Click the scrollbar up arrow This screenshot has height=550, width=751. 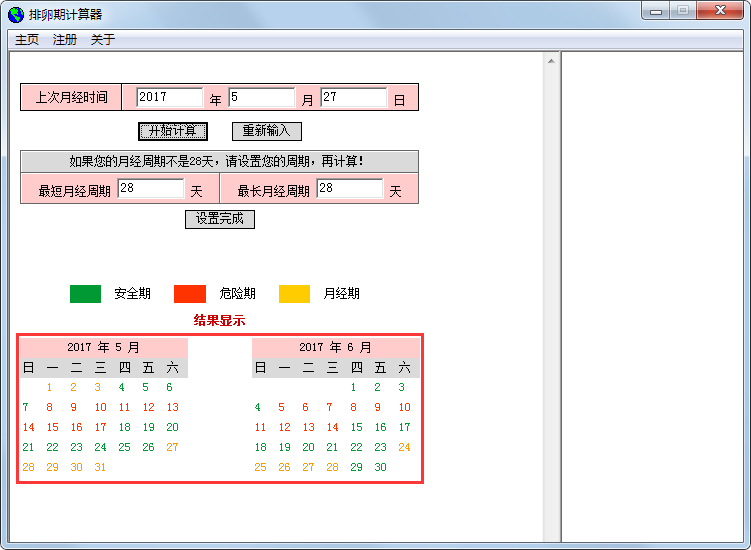coord(551,61)
